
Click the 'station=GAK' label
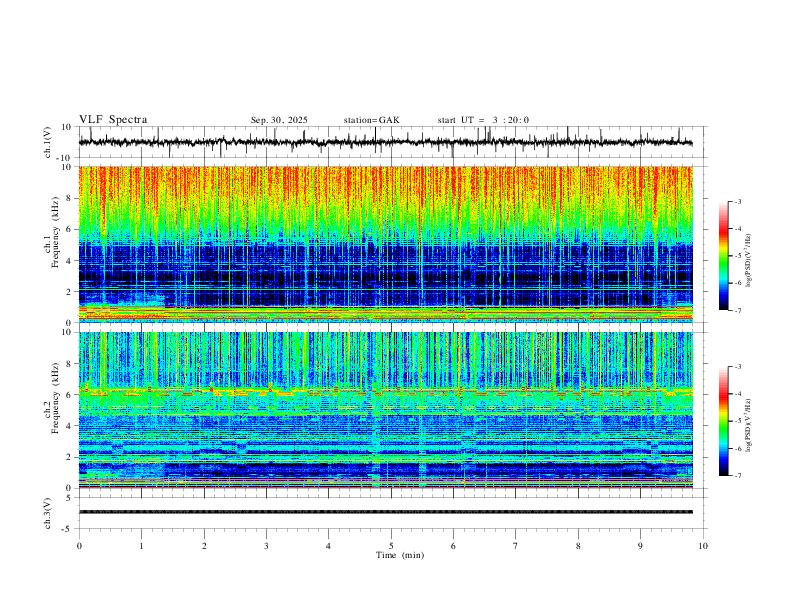click(371, 120)
